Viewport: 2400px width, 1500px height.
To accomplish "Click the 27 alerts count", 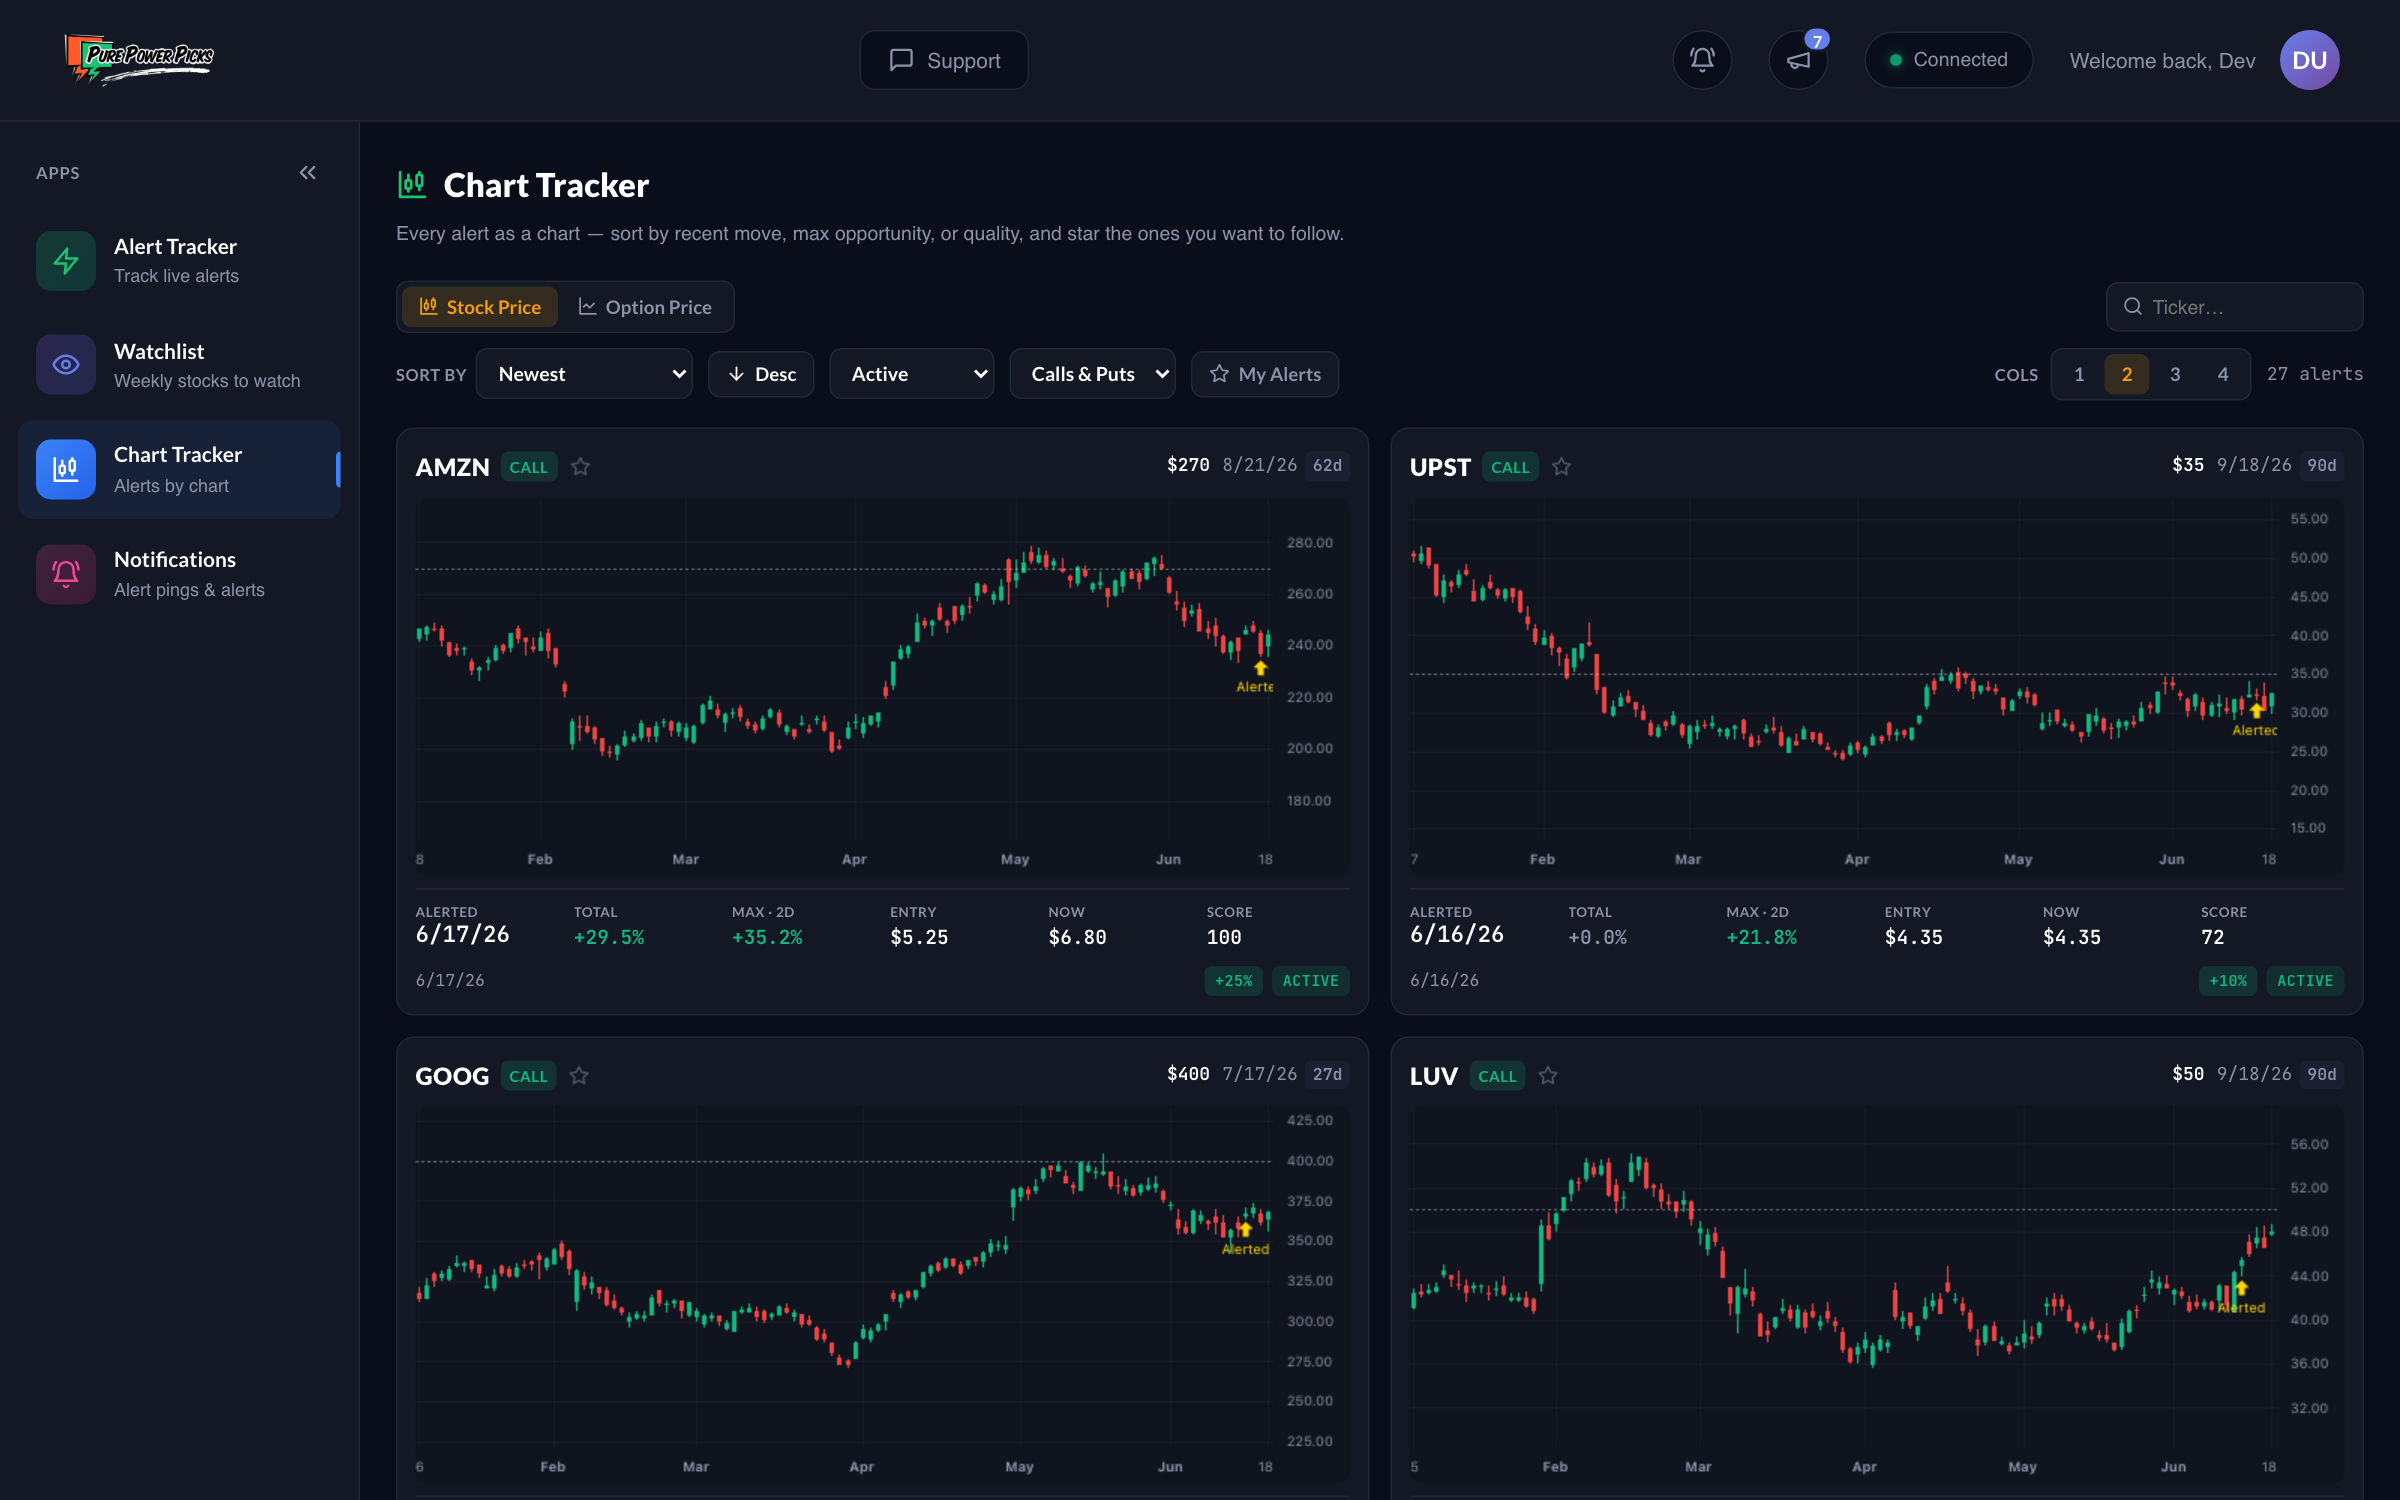I will 2315,373.
